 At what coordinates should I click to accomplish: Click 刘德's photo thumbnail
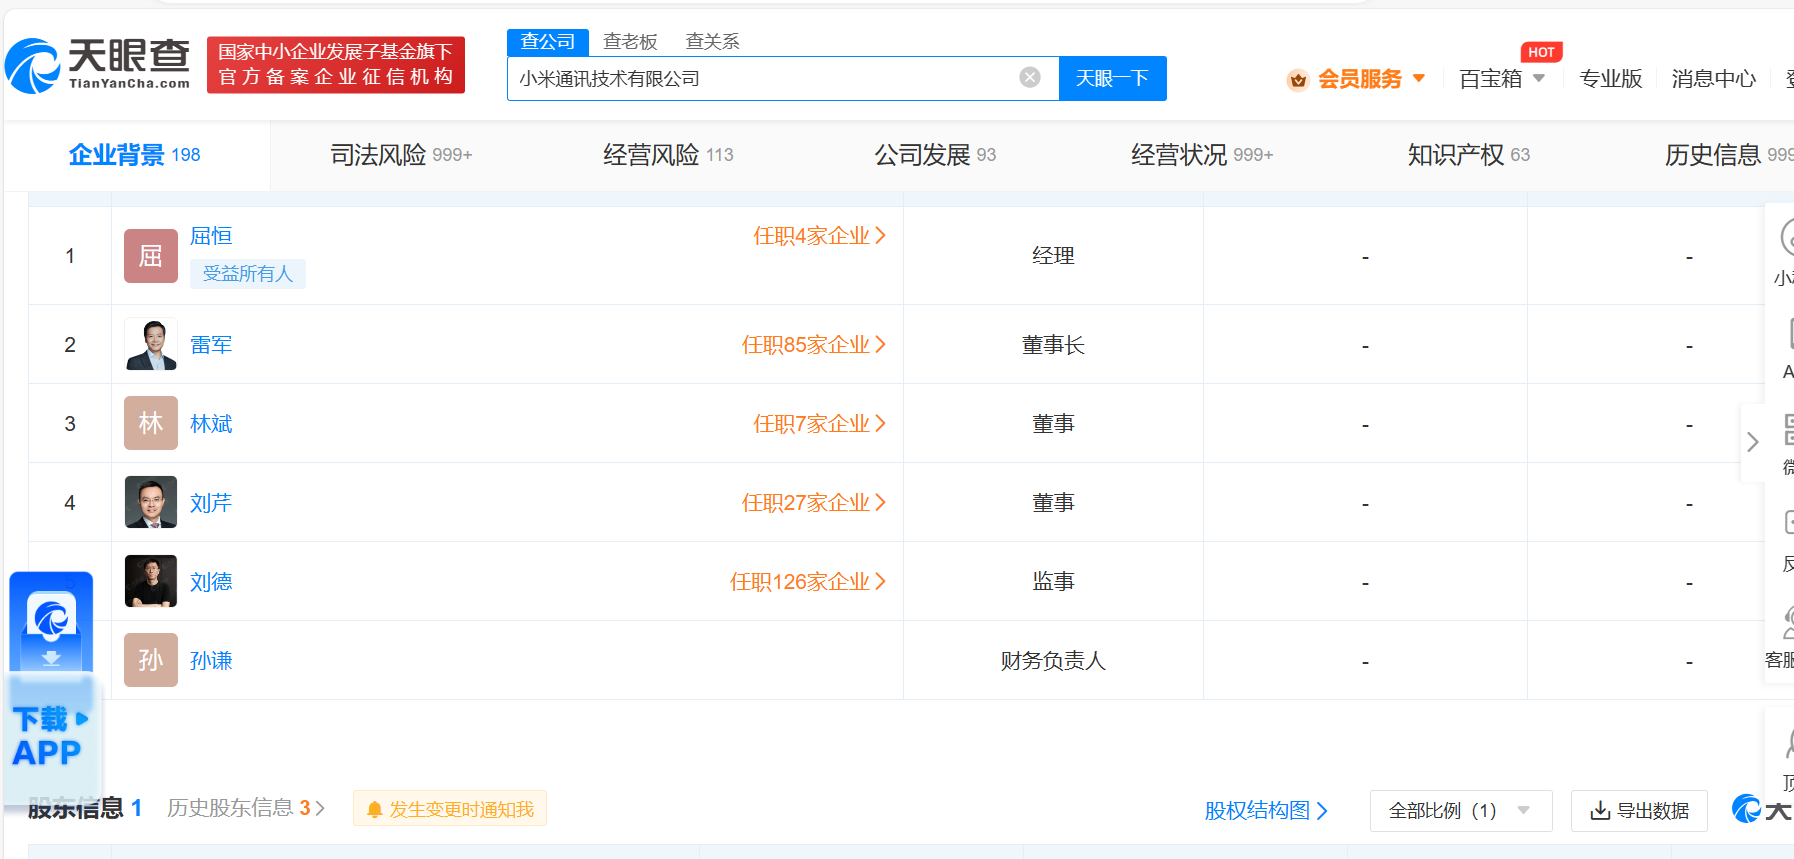(x=151, y=581)
